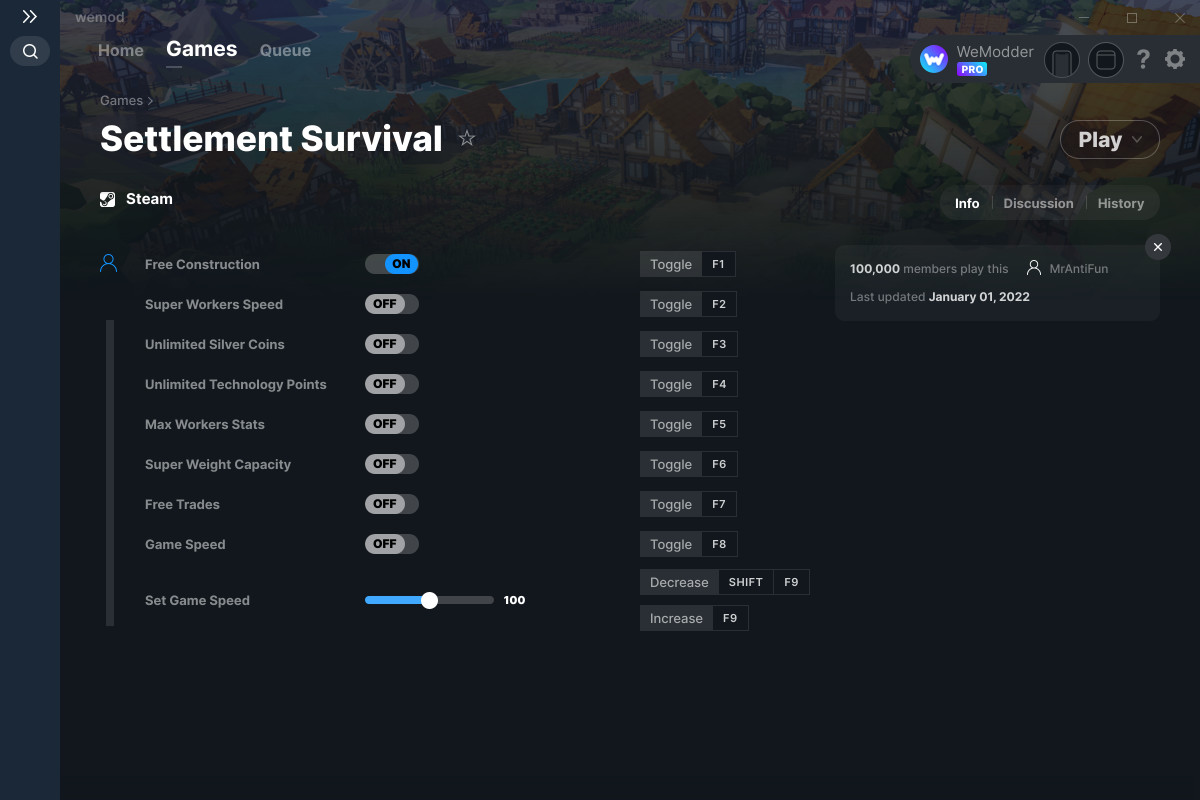
Task: Click the cheats list scrollbar
Action: point(110,473)
